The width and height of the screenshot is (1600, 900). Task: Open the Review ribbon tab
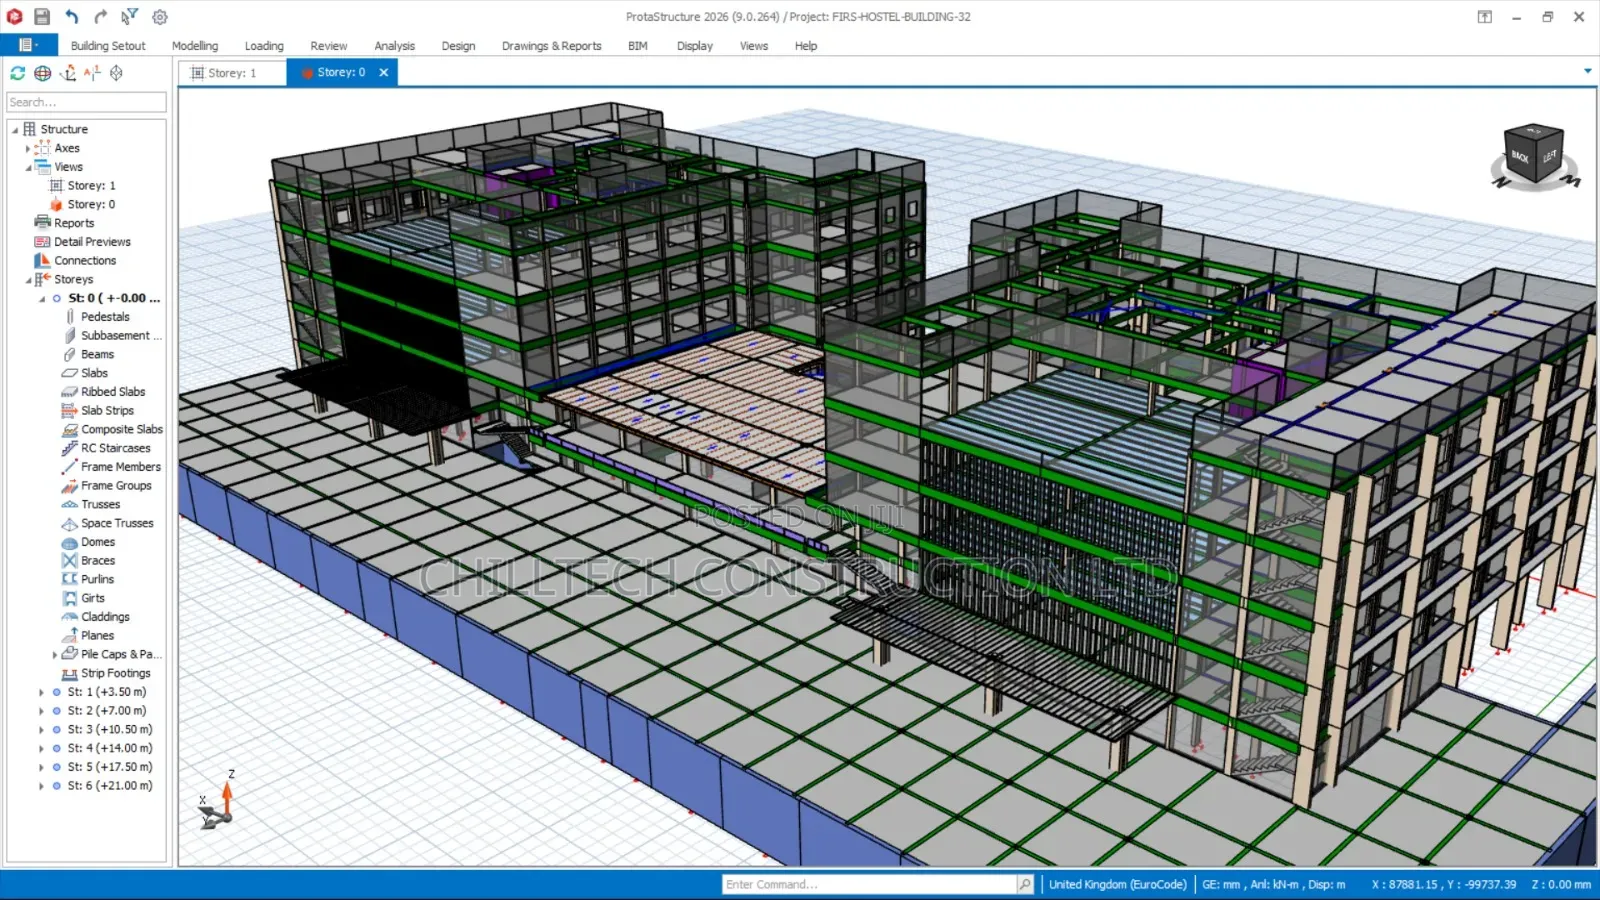pyautogui.click(x=329, y=46)
